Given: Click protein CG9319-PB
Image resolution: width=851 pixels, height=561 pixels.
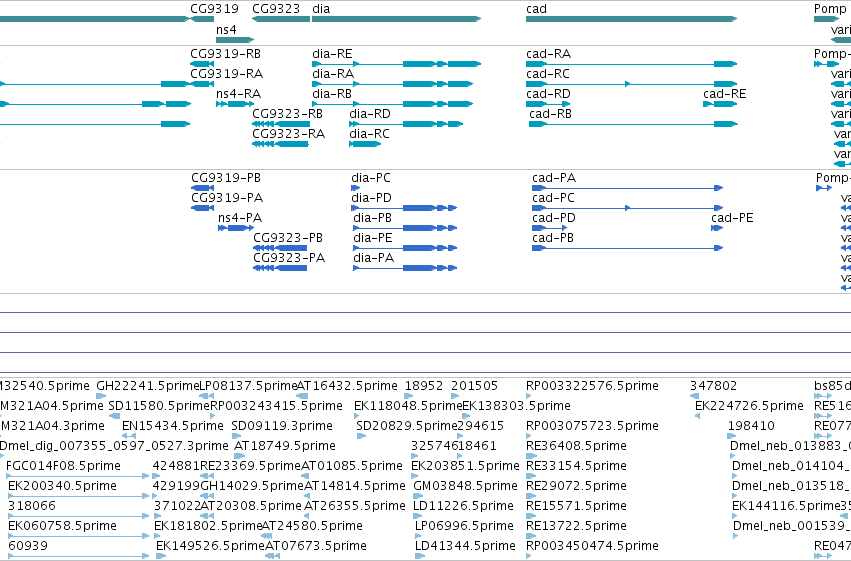Looking at the screenshot, I should (x=226, y=178).
